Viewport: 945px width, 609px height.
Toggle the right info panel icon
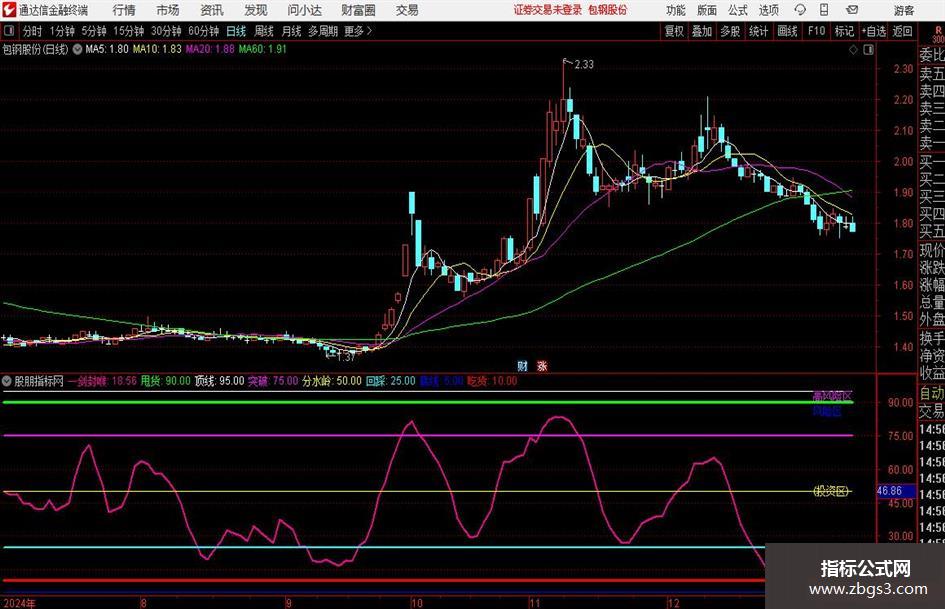coord(868,50)
